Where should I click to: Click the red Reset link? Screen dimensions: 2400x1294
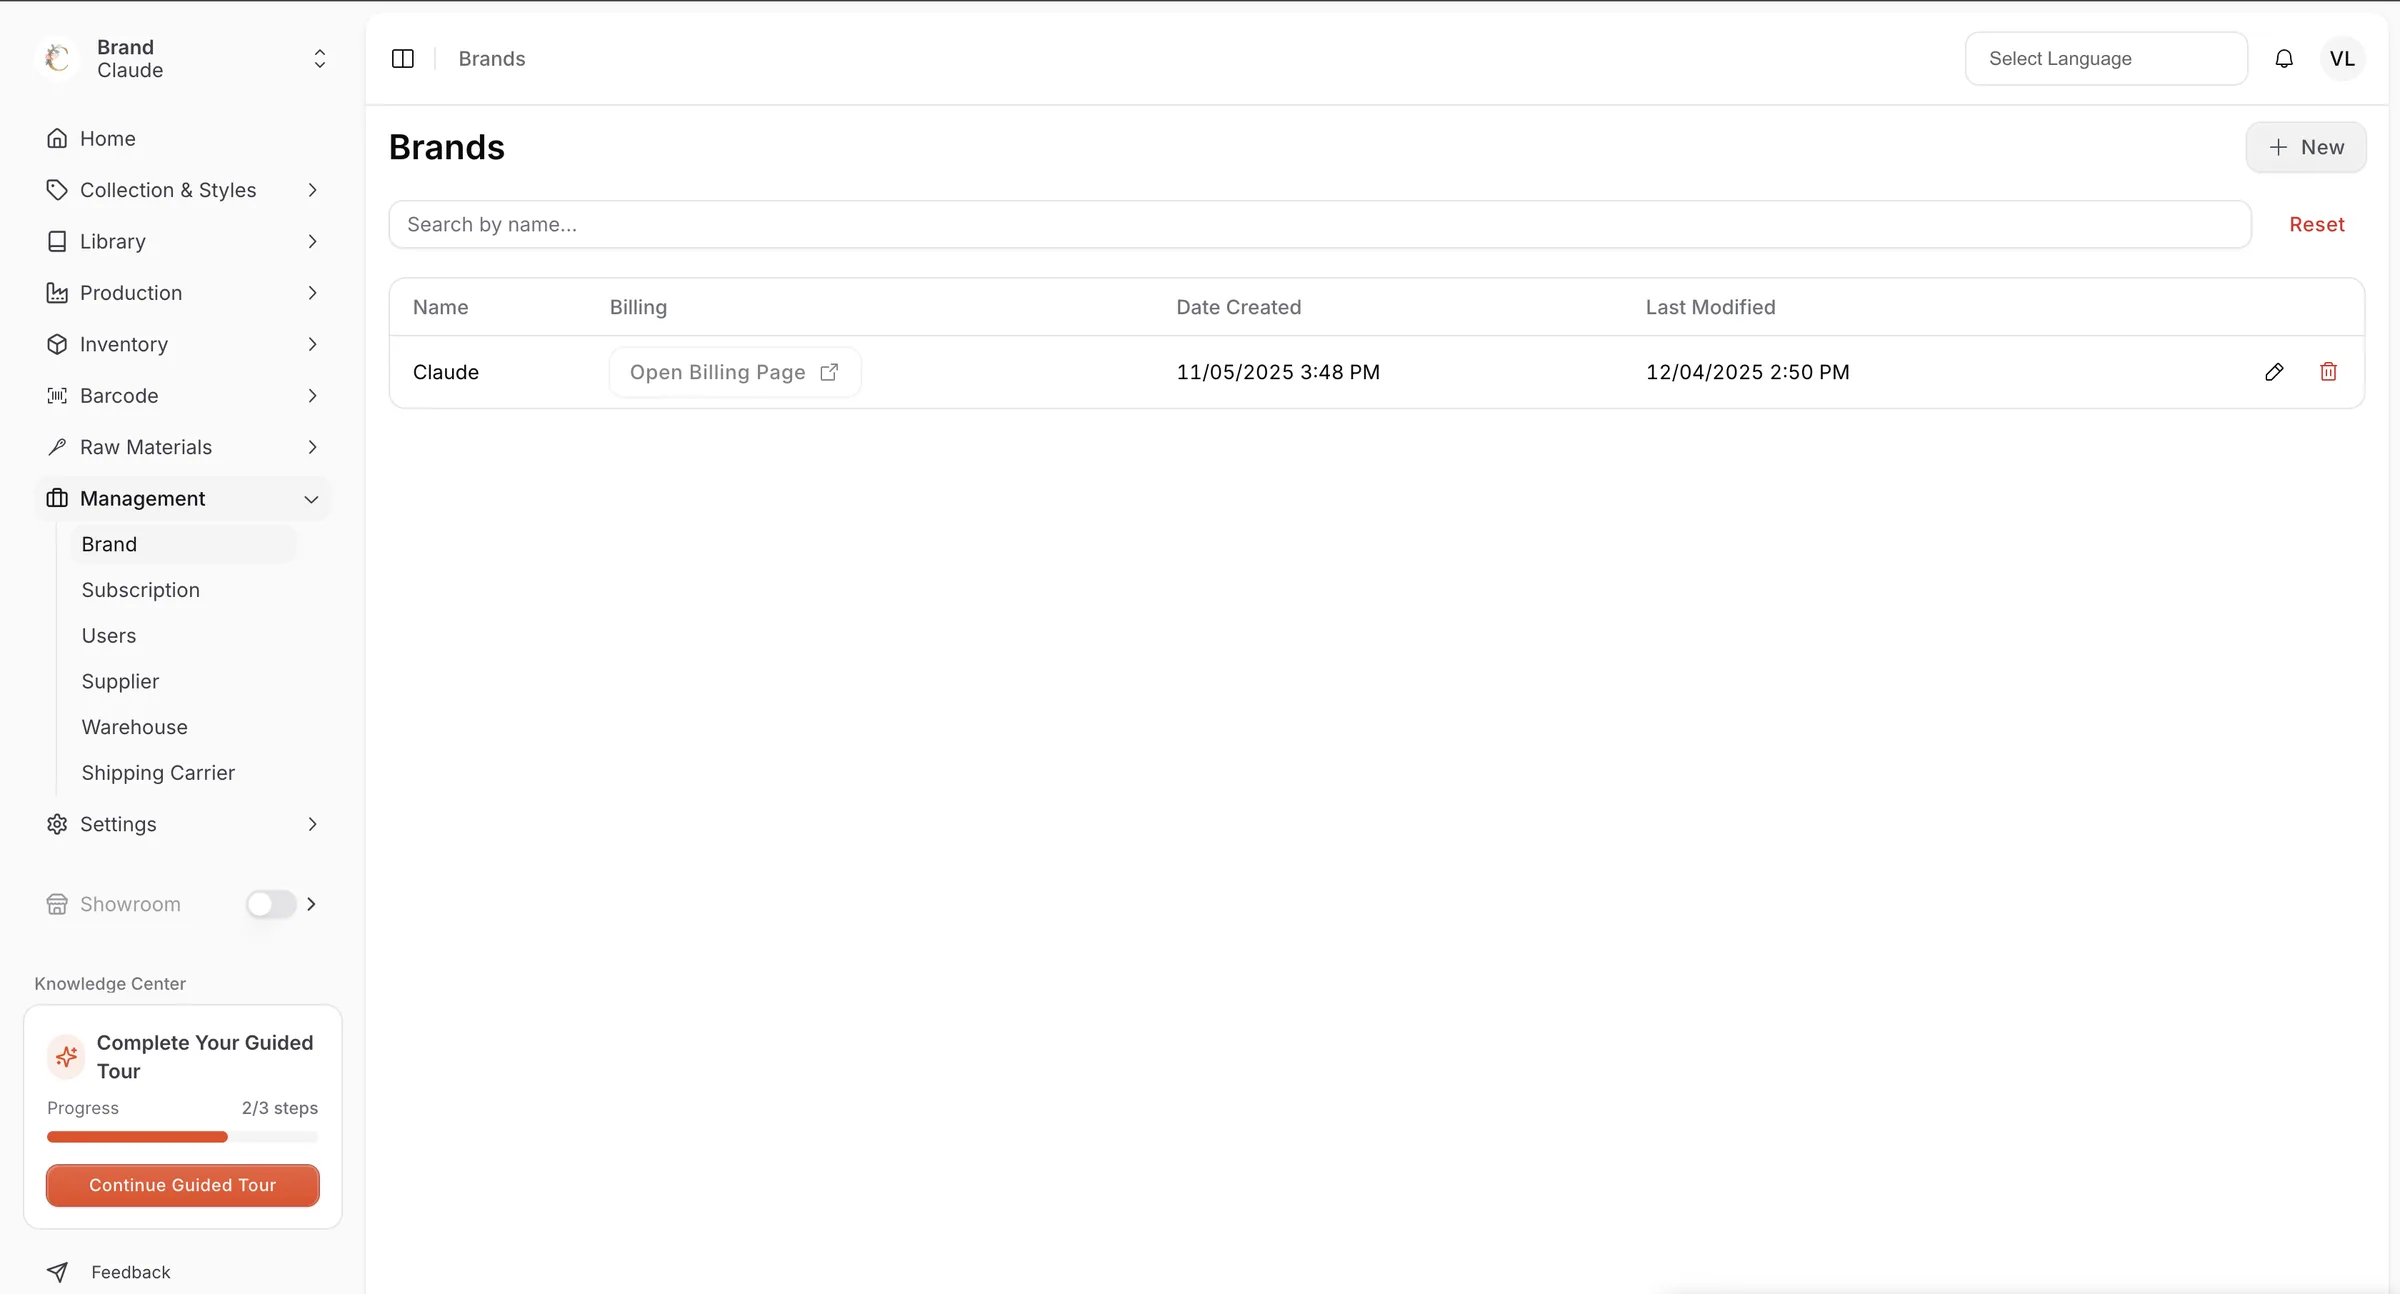(2317, 224)
